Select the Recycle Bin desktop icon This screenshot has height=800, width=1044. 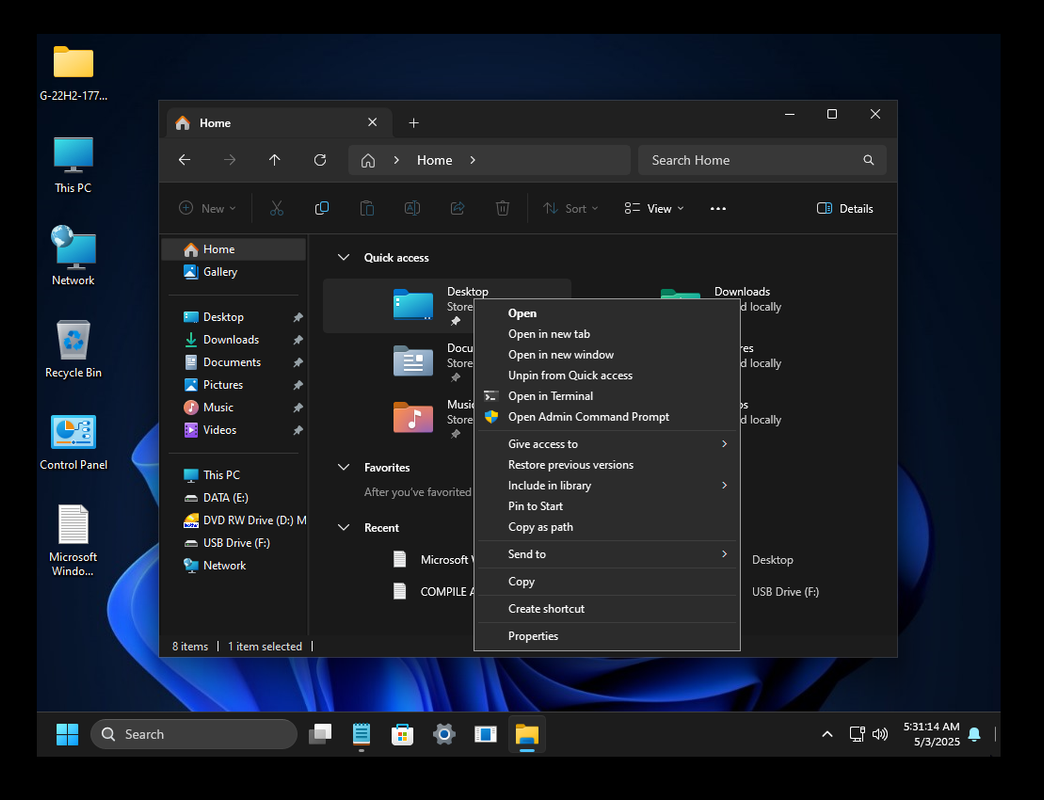coord(73,349)
